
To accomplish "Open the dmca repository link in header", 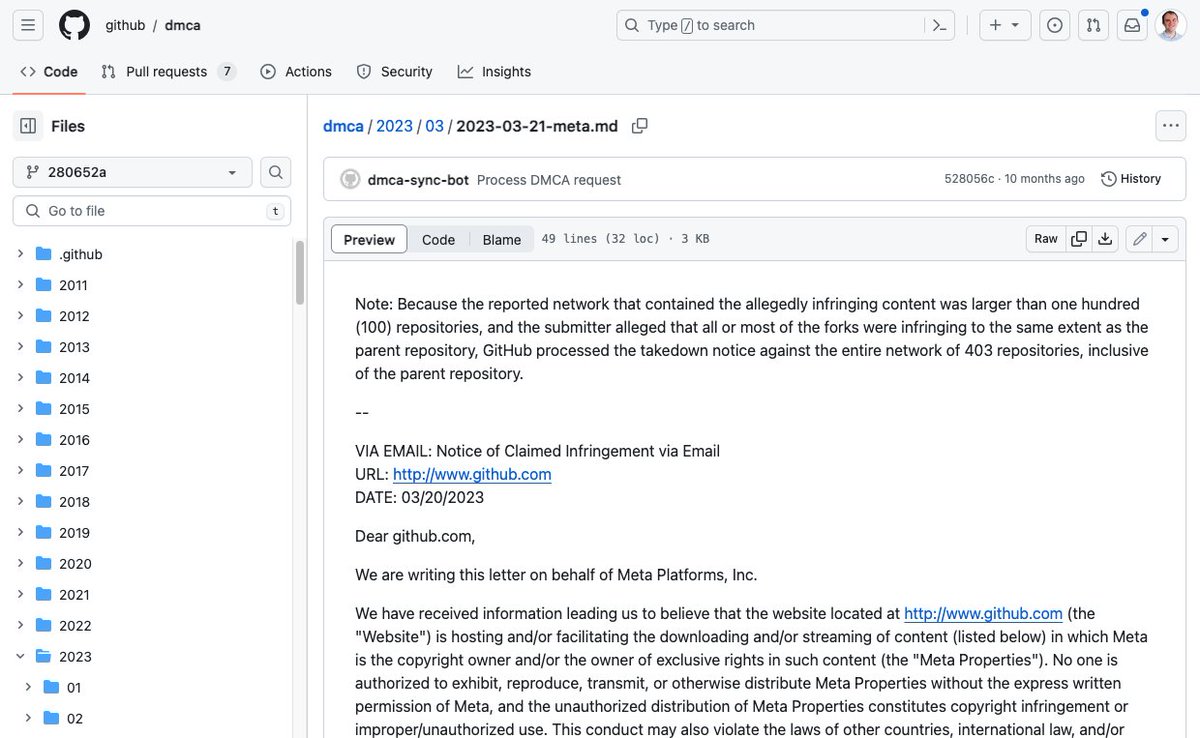I will click(183, 25).
